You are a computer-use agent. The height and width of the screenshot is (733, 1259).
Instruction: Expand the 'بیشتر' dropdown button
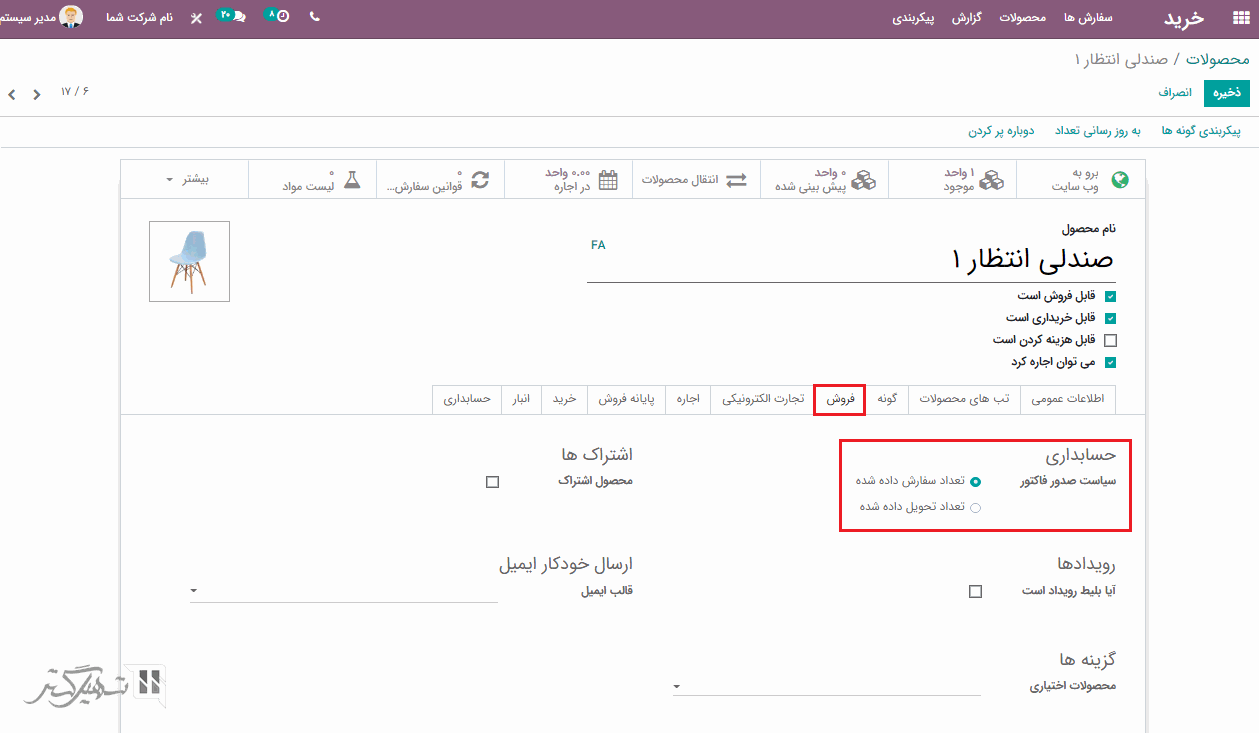[187, 180]
